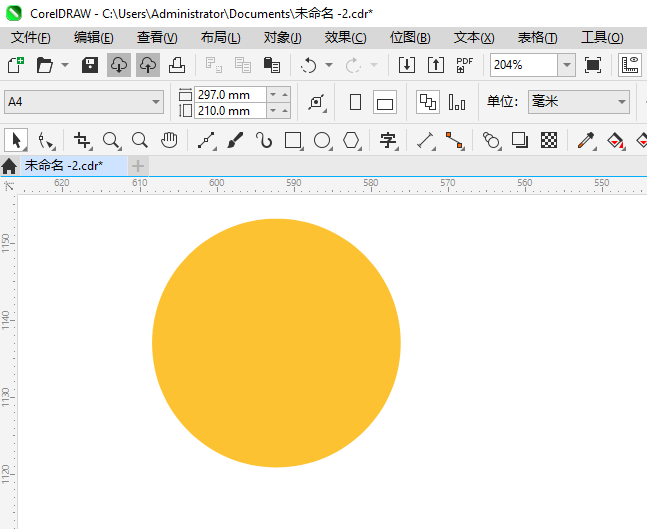647x529 pixels.
Task: Activate the Text tool
Action: coord(388,140)
